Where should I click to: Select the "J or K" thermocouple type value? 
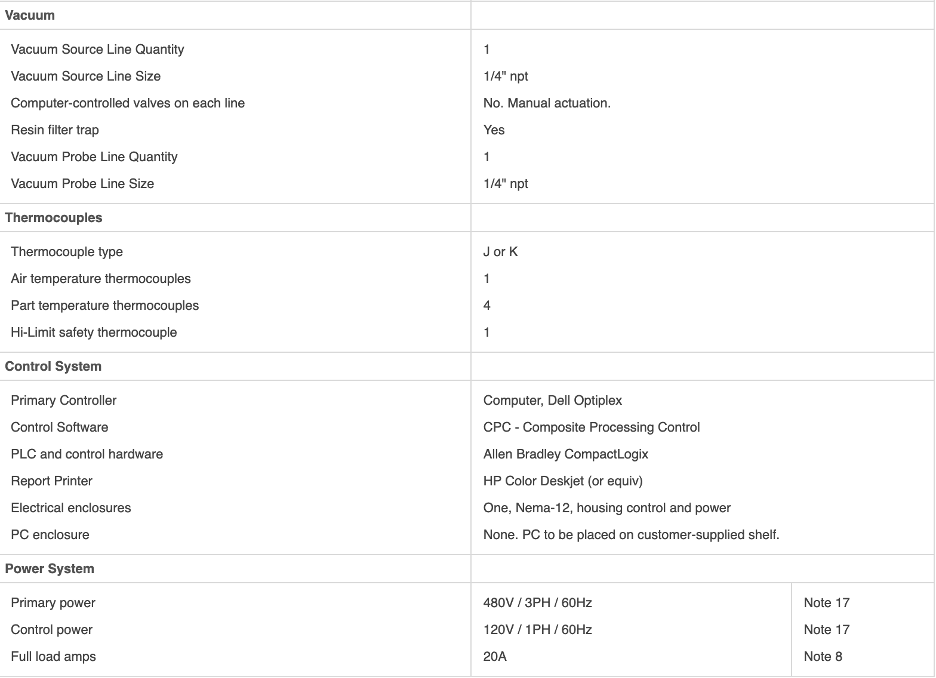500,251
